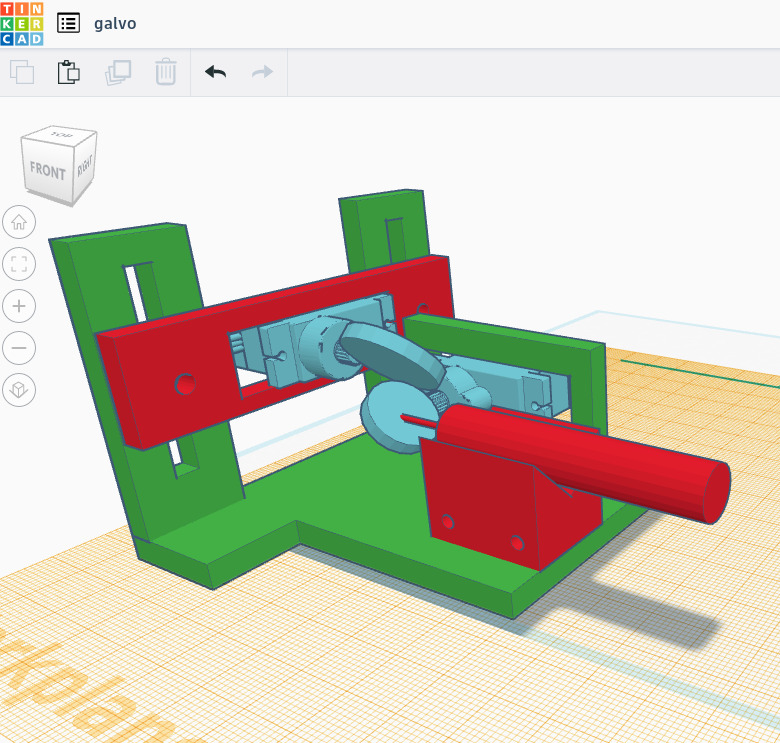Redo the last undone action
Image resolution: width=780 pixels, height=743 pixels.
262,72
